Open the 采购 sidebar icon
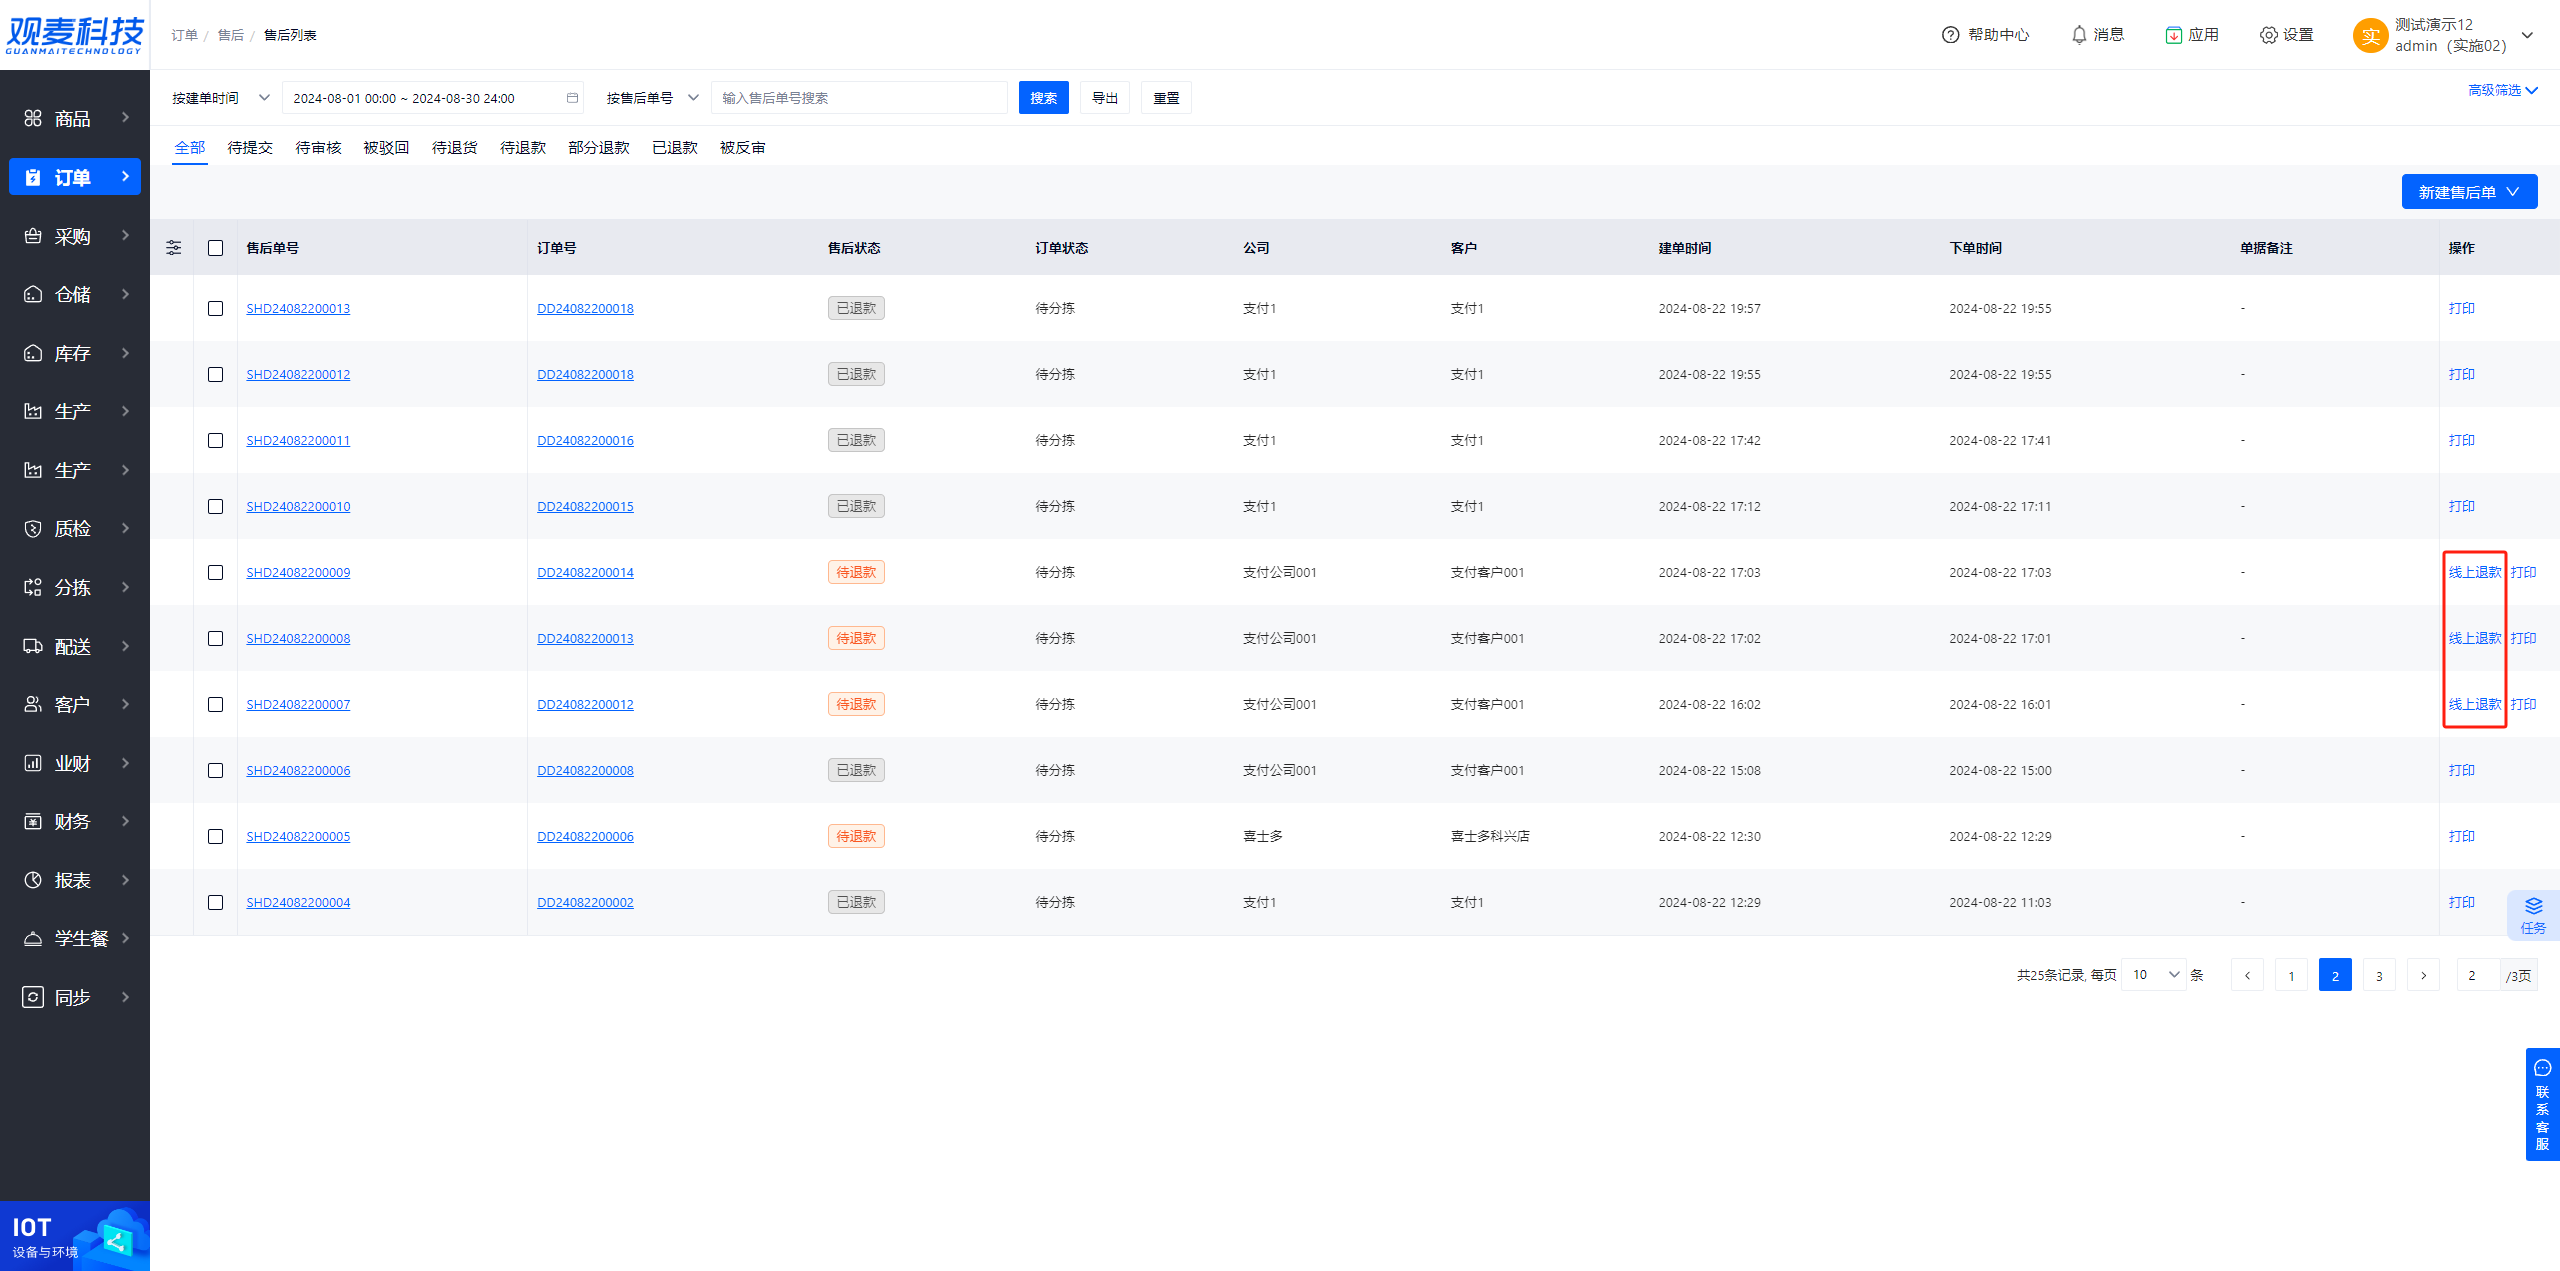Viewport: 2560px width, 1271px height. coord(33,236)
